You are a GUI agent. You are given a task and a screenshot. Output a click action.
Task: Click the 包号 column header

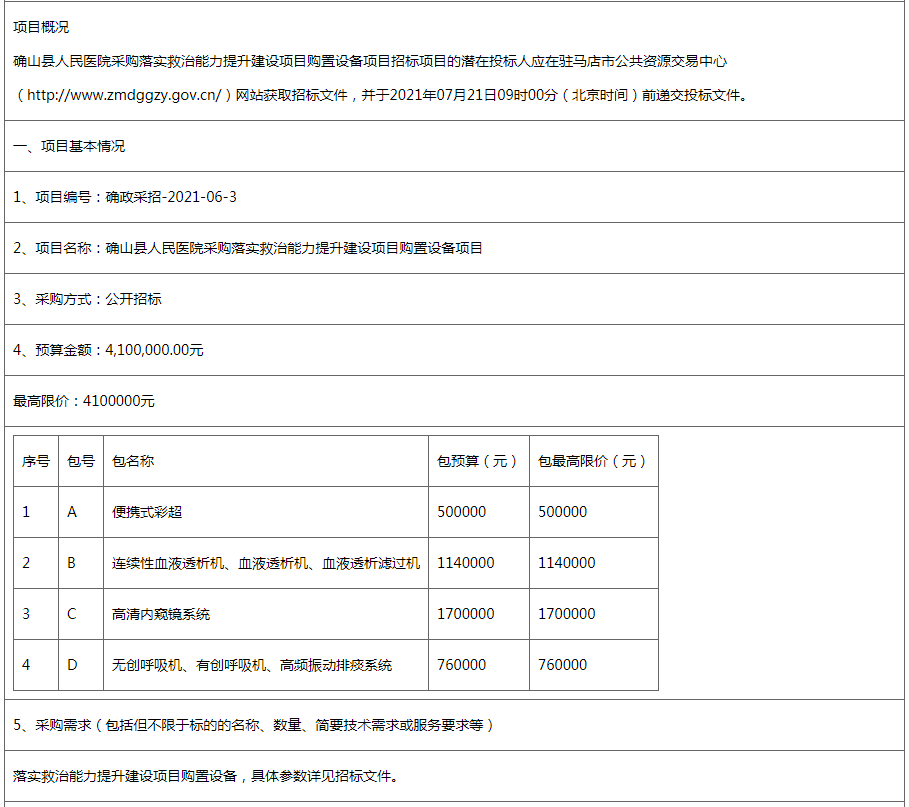[x=81, y=461]
